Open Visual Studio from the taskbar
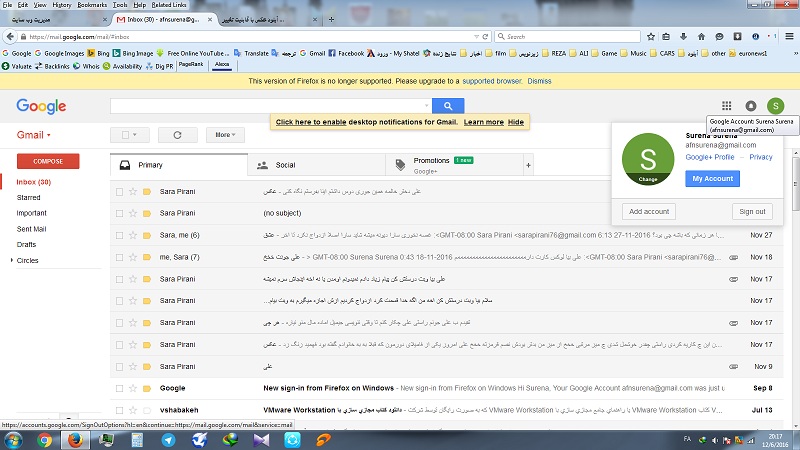800x450 pixels. [x=261, y=440]
